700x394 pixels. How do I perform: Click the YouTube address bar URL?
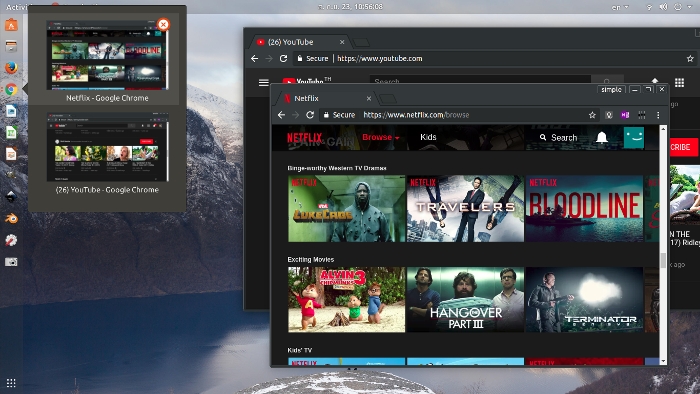click(x=379, y=58)
